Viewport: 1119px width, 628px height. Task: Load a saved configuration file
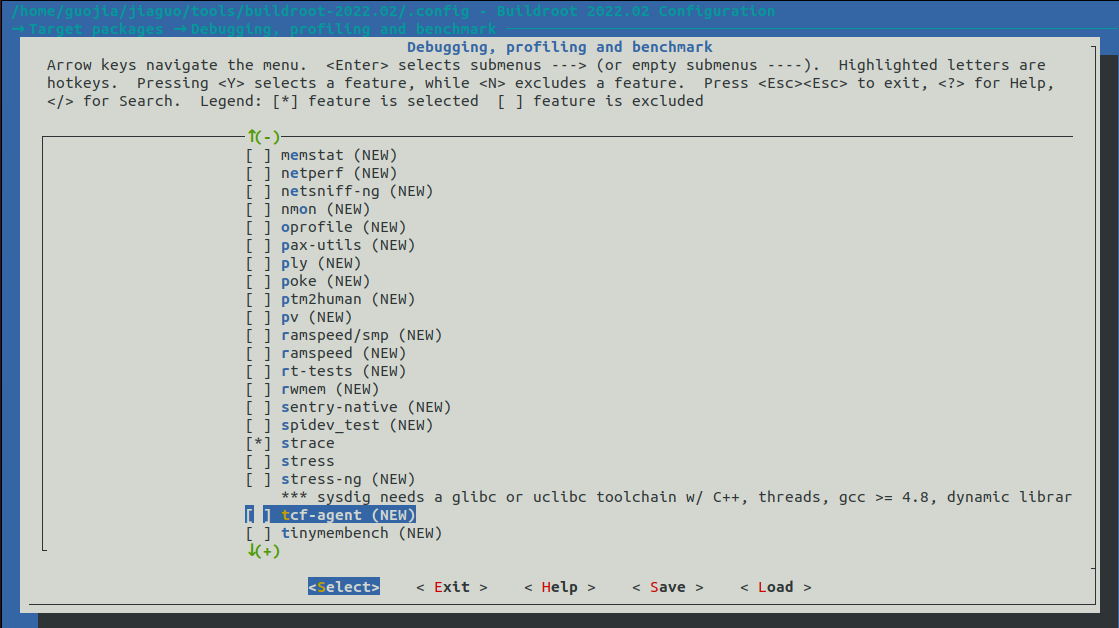pos(774,586)
